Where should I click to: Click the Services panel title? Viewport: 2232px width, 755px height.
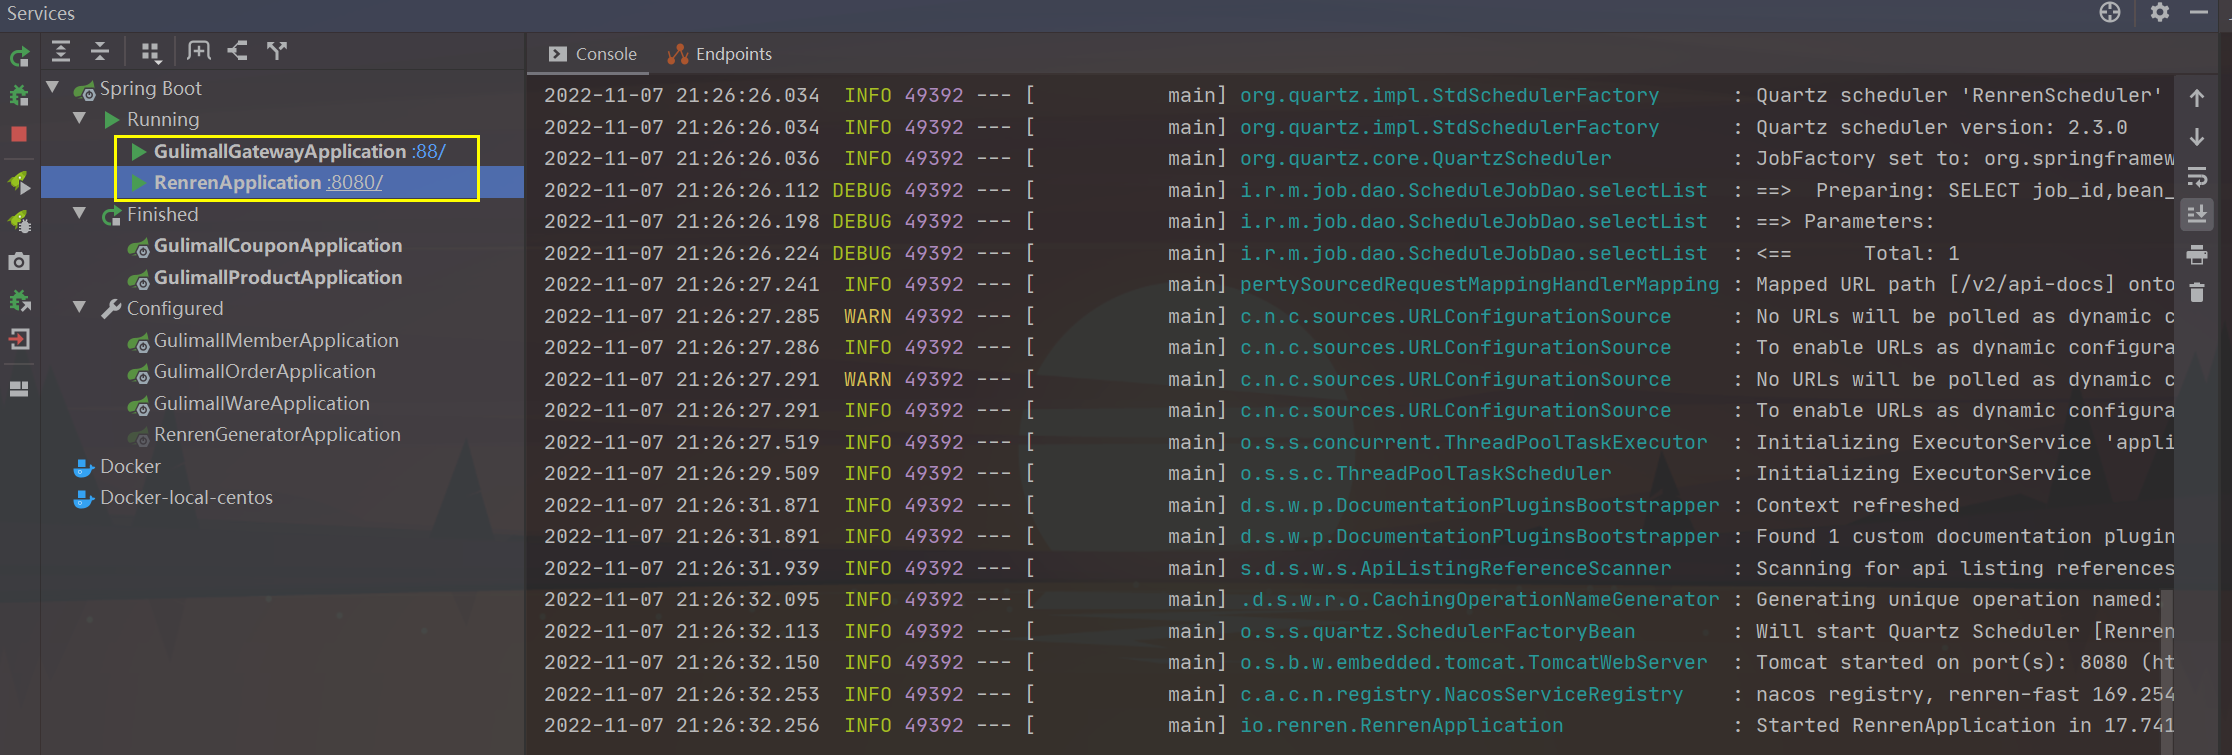click(x=41, y=13)
